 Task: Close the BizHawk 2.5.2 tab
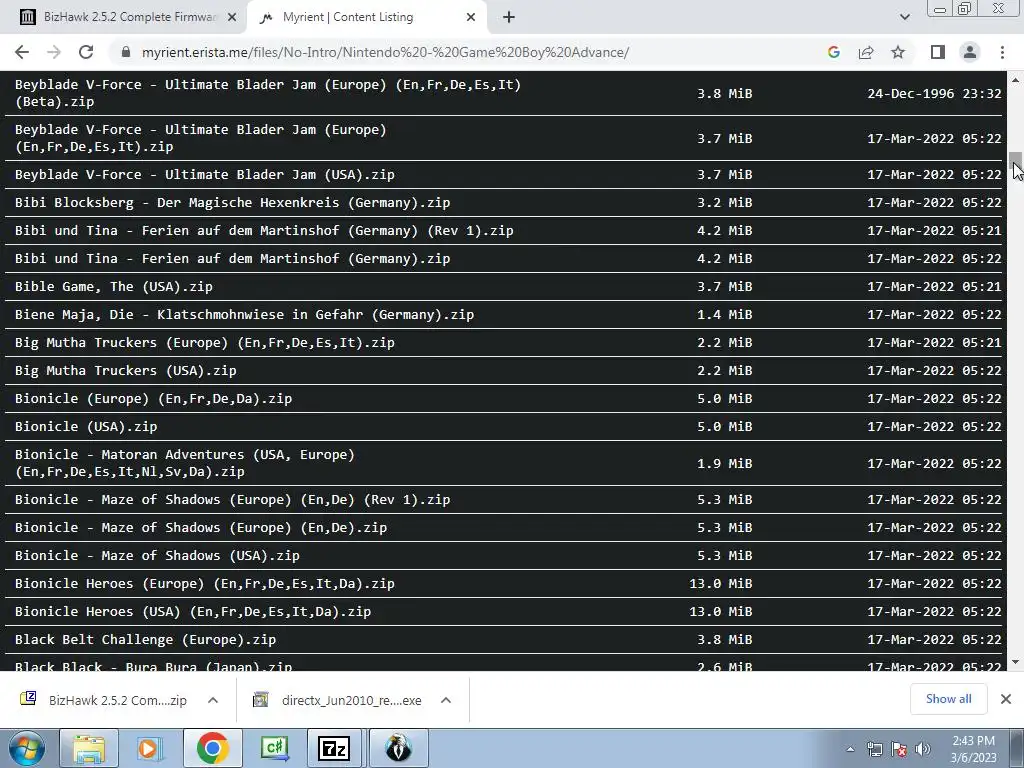point(231,18)
